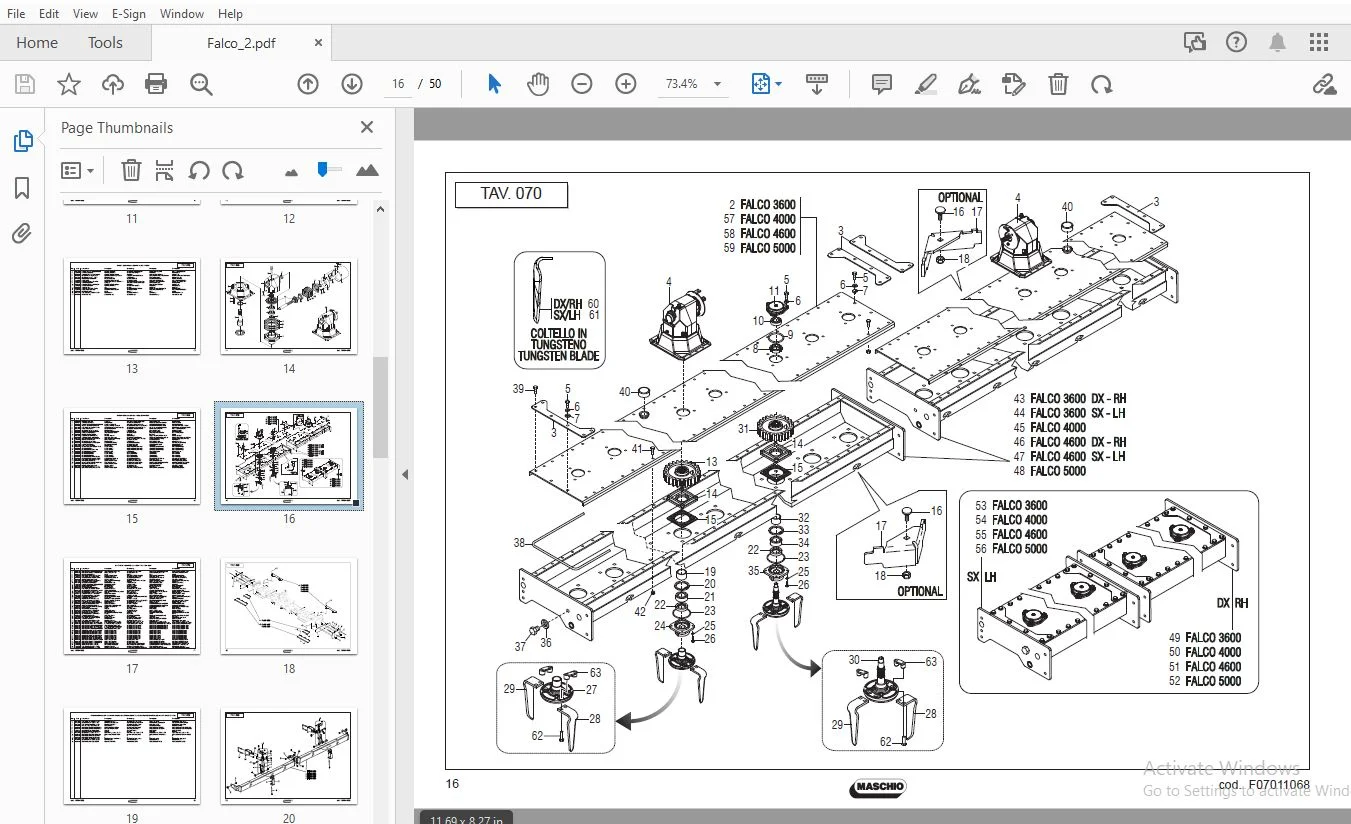Open the File menu
1351x824 pixels.
coord(16,13)
